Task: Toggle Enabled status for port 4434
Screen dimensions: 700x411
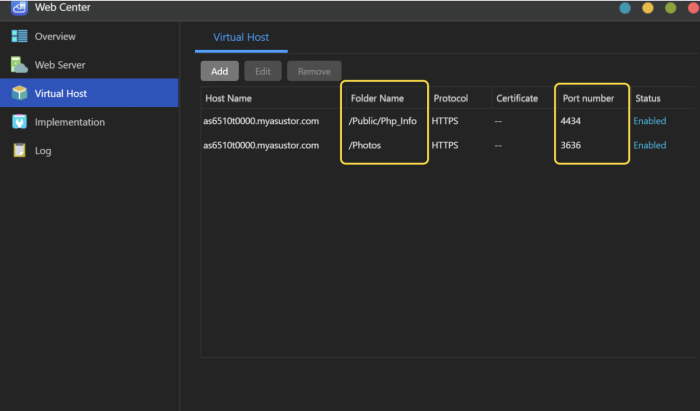Action: coord(649,121)
